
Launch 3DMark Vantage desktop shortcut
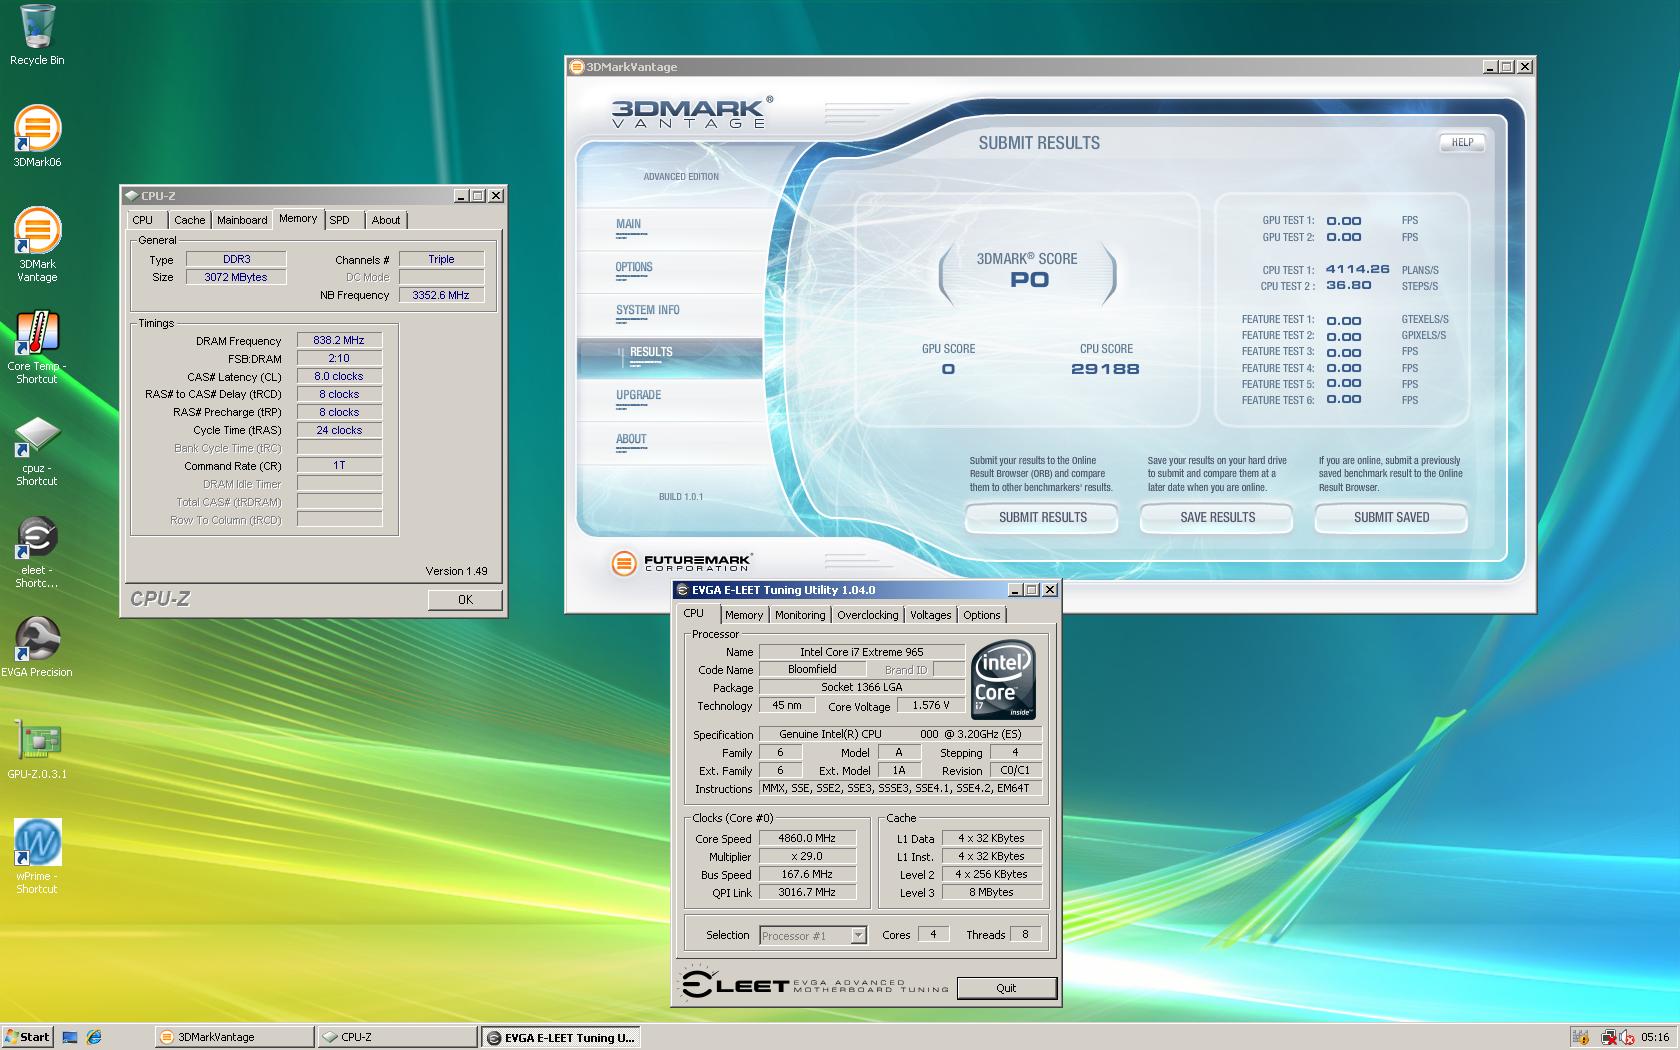point(37,245)
